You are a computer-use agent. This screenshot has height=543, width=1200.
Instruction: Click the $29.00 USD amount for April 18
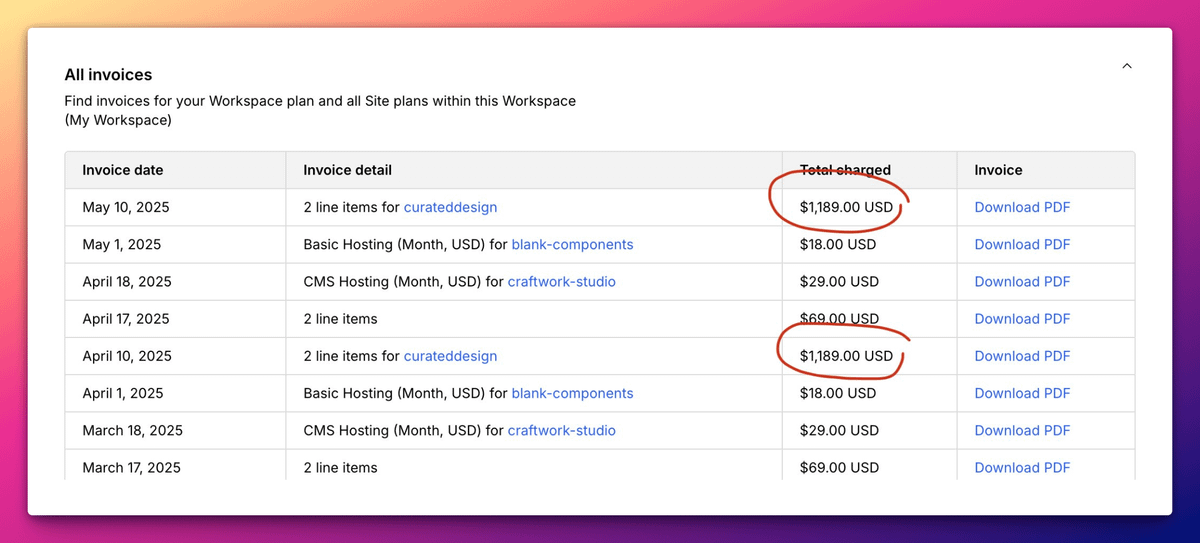point(839,281)
